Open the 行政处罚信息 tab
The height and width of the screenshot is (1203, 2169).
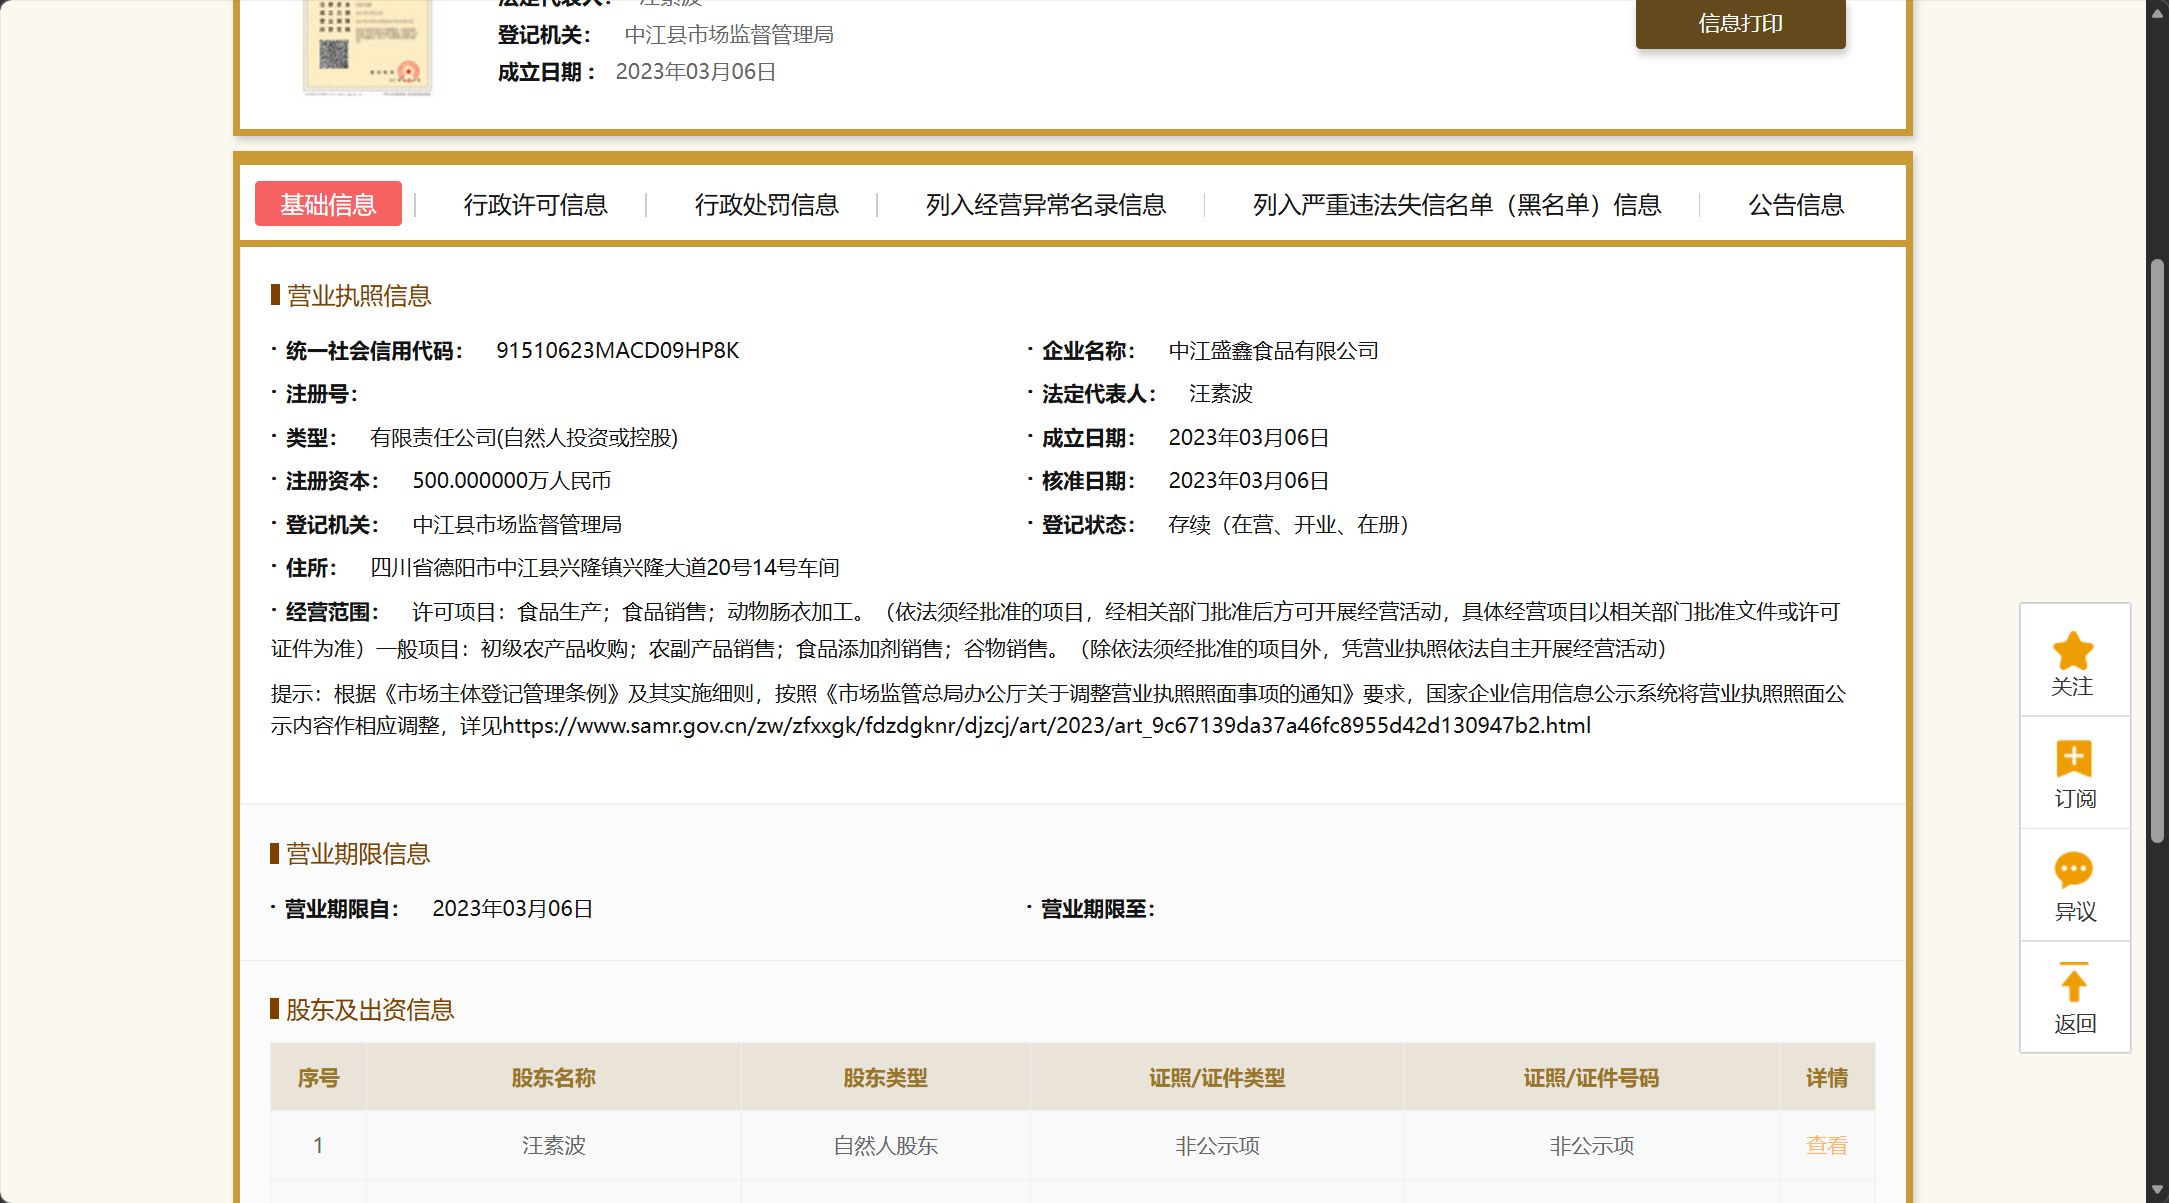pyautogui.click(x=766, y=204)
